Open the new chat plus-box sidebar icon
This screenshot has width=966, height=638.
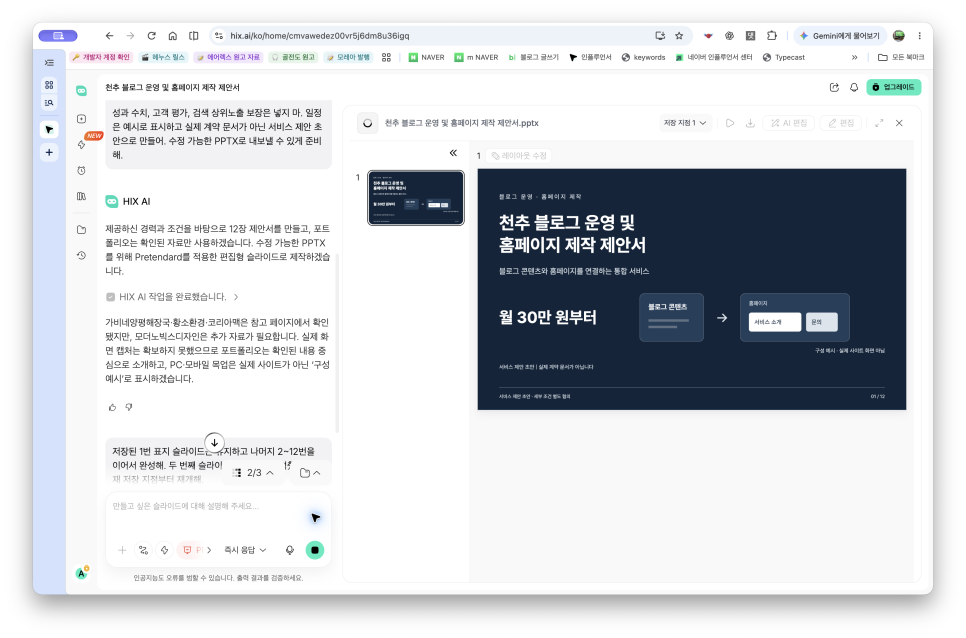[x=81, y=119]
